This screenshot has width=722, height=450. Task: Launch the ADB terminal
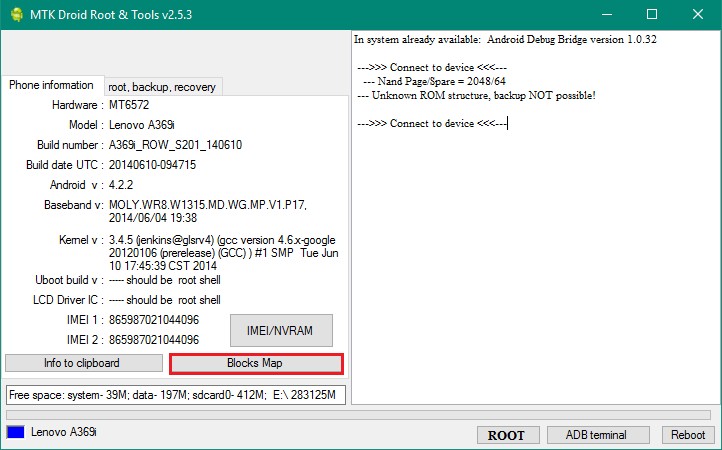596,435
